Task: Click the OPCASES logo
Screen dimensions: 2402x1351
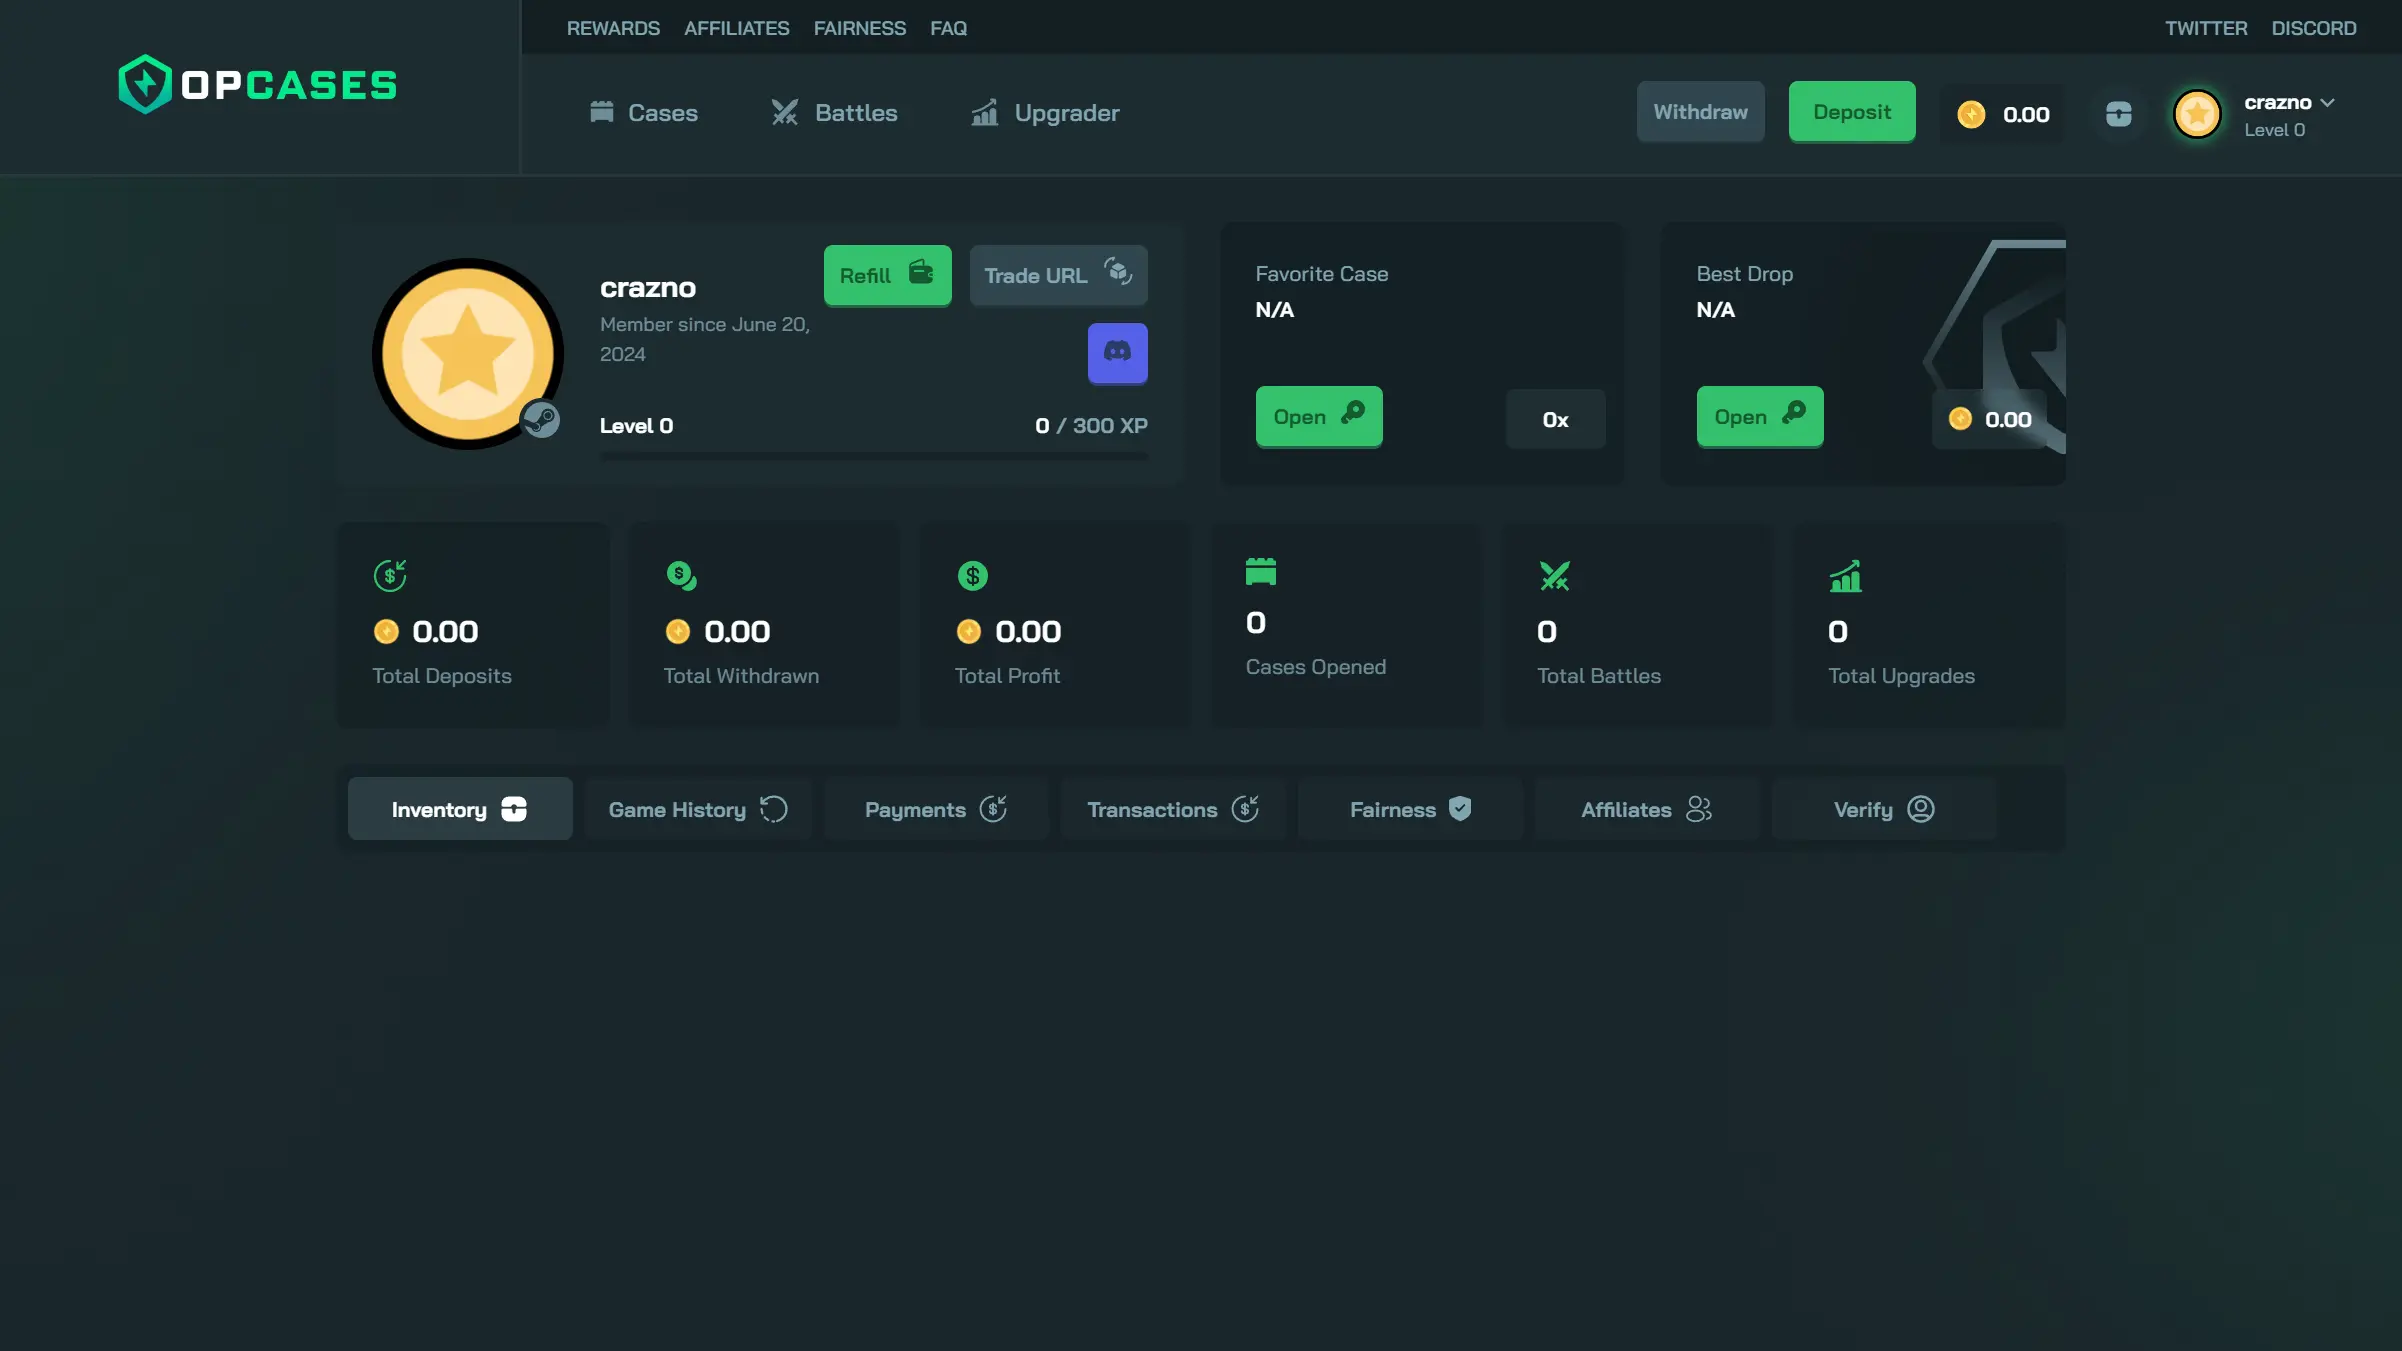Action: pos(257,85)
